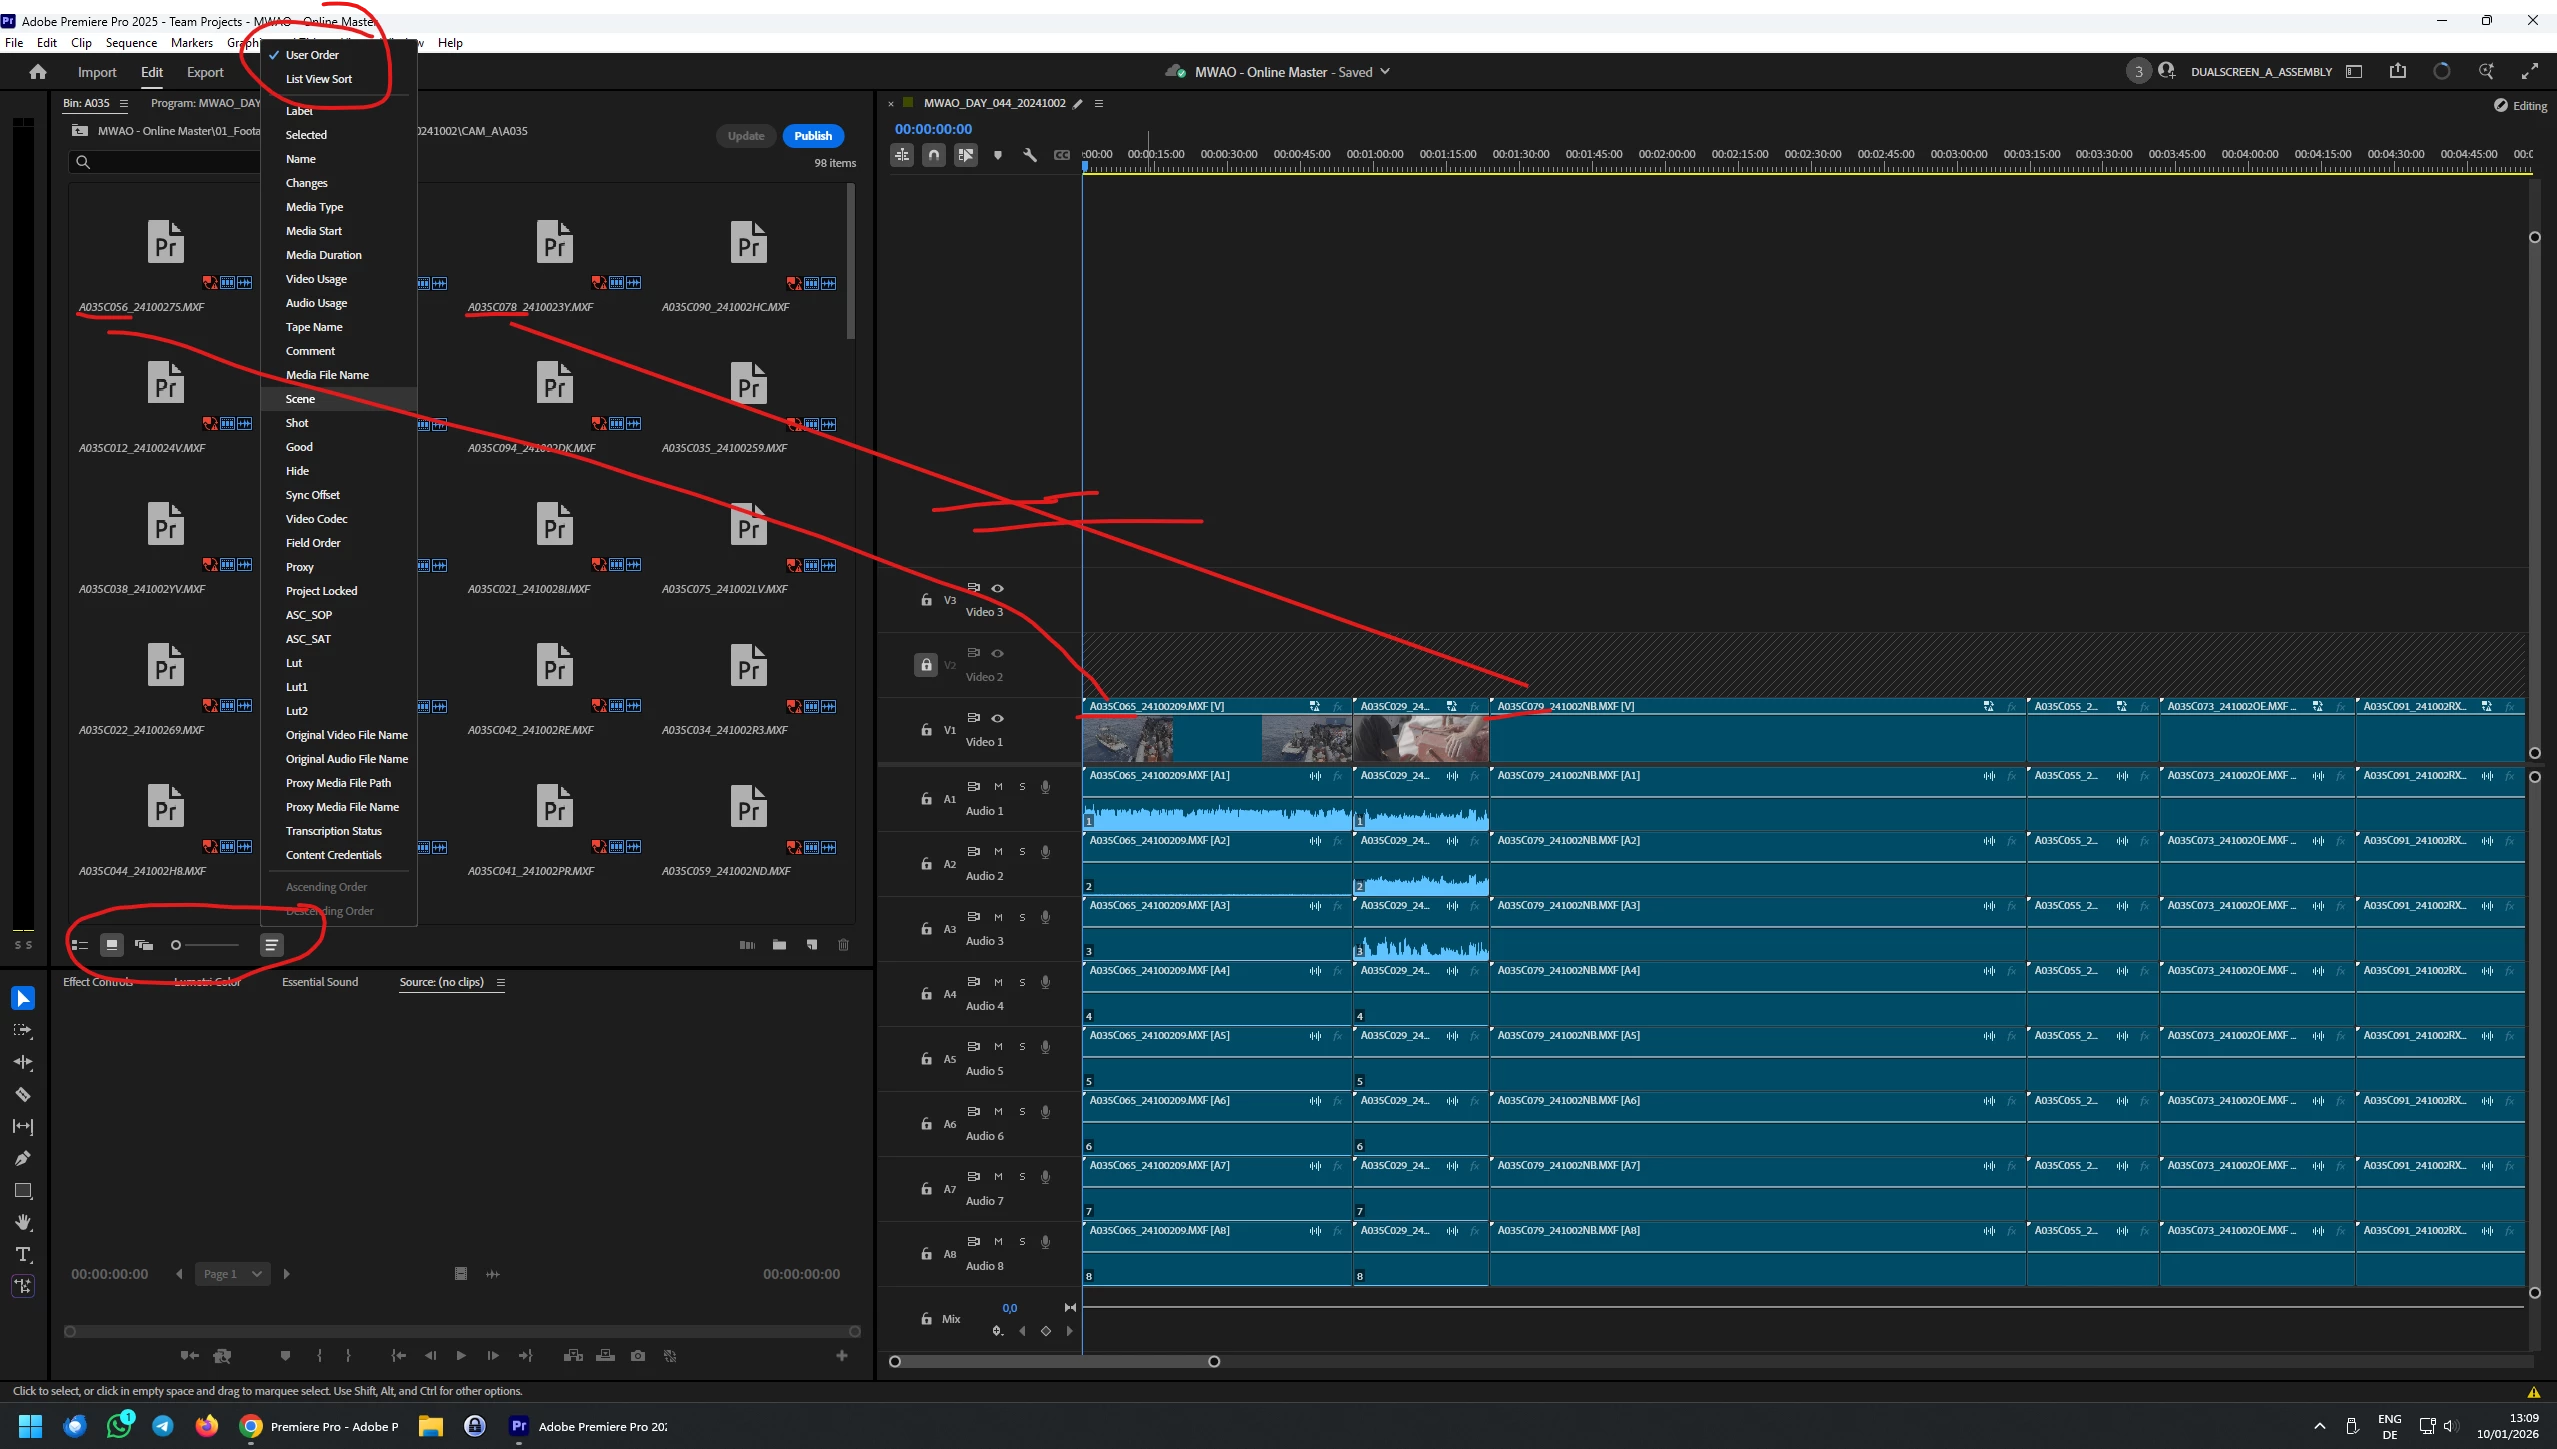
Task: Open the Sequence menu
Action: (x=131, y=43)
